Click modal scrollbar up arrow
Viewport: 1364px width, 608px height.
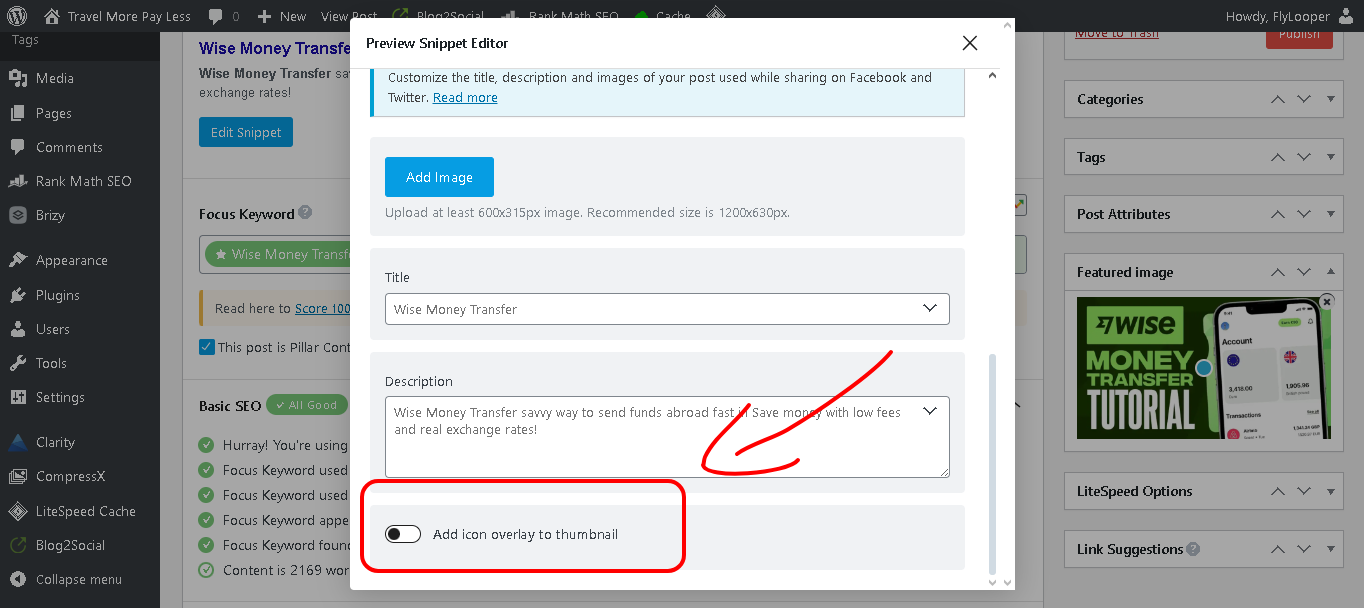[x=992, y=76]
